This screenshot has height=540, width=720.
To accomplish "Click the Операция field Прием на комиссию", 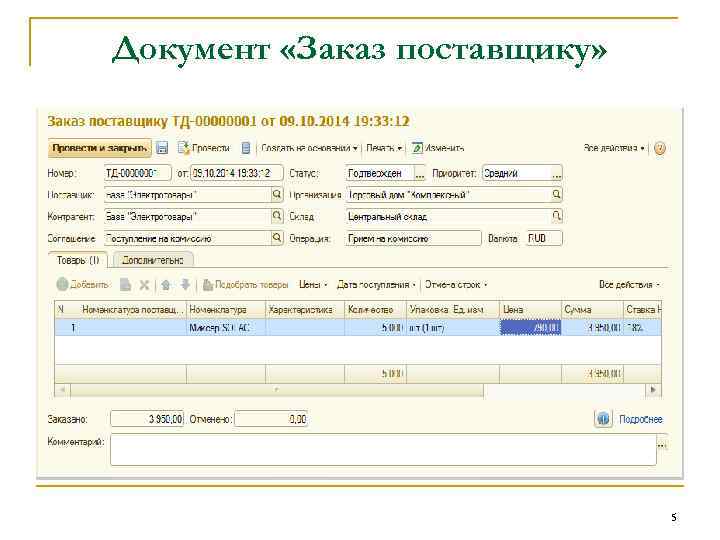I will pos(413,238).
